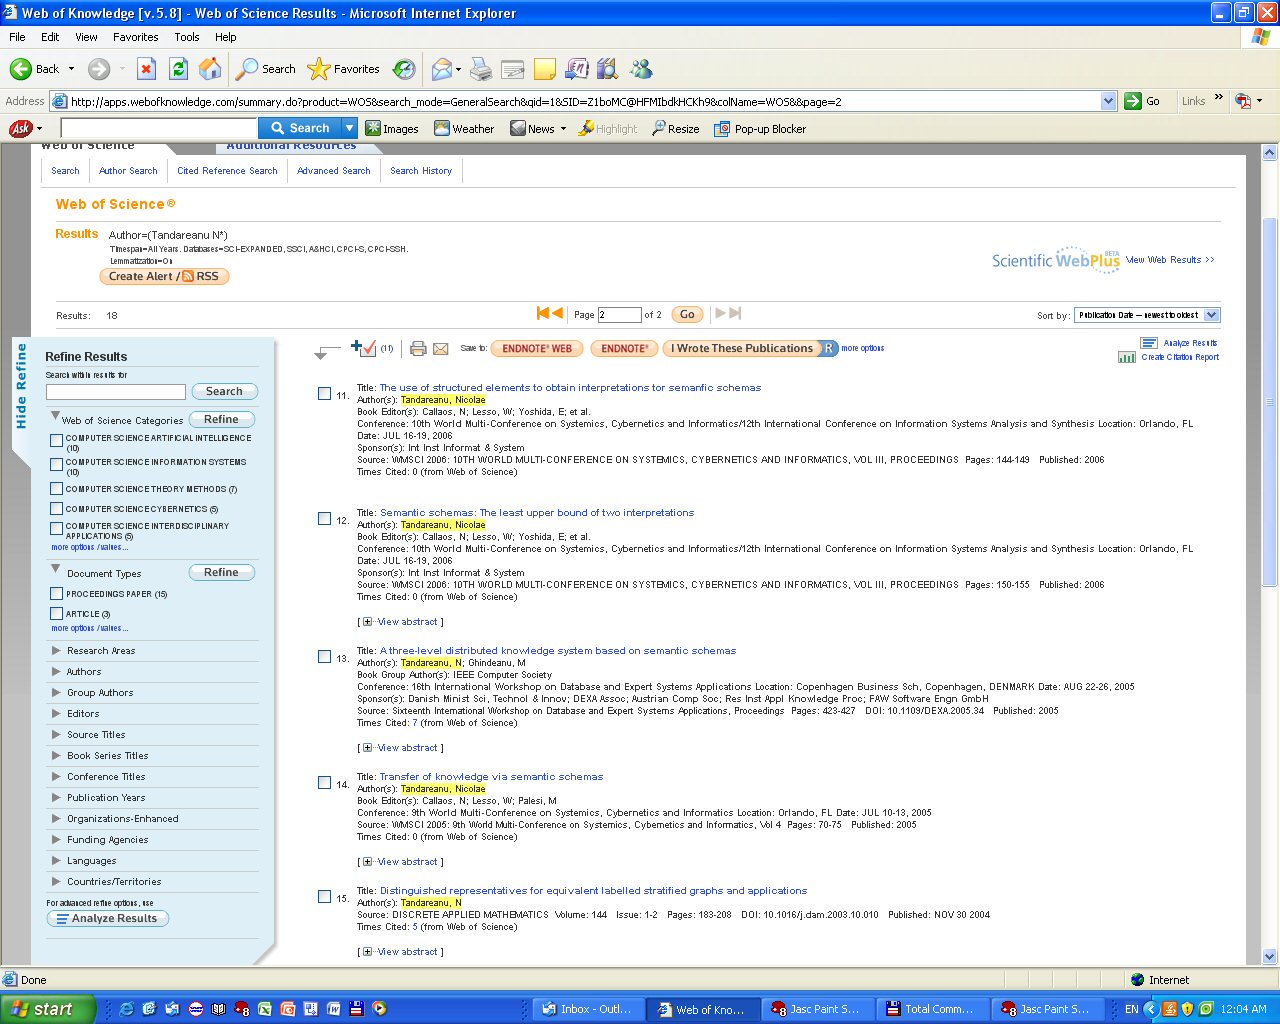Open the Tools menu
The image size is (1280, 1024).
[x=187, y=37]
